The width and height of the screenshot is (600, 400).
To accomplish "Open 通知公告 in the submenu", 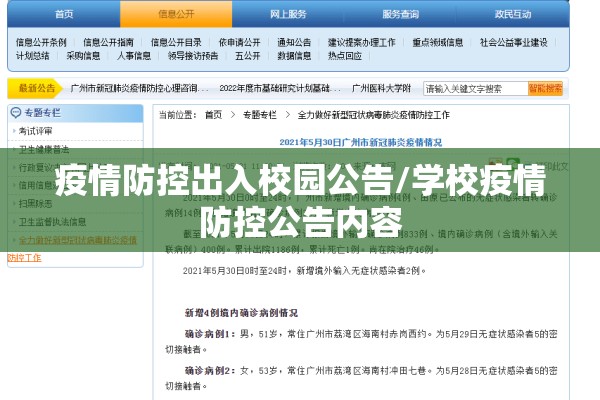I will [x=294, y=42].
